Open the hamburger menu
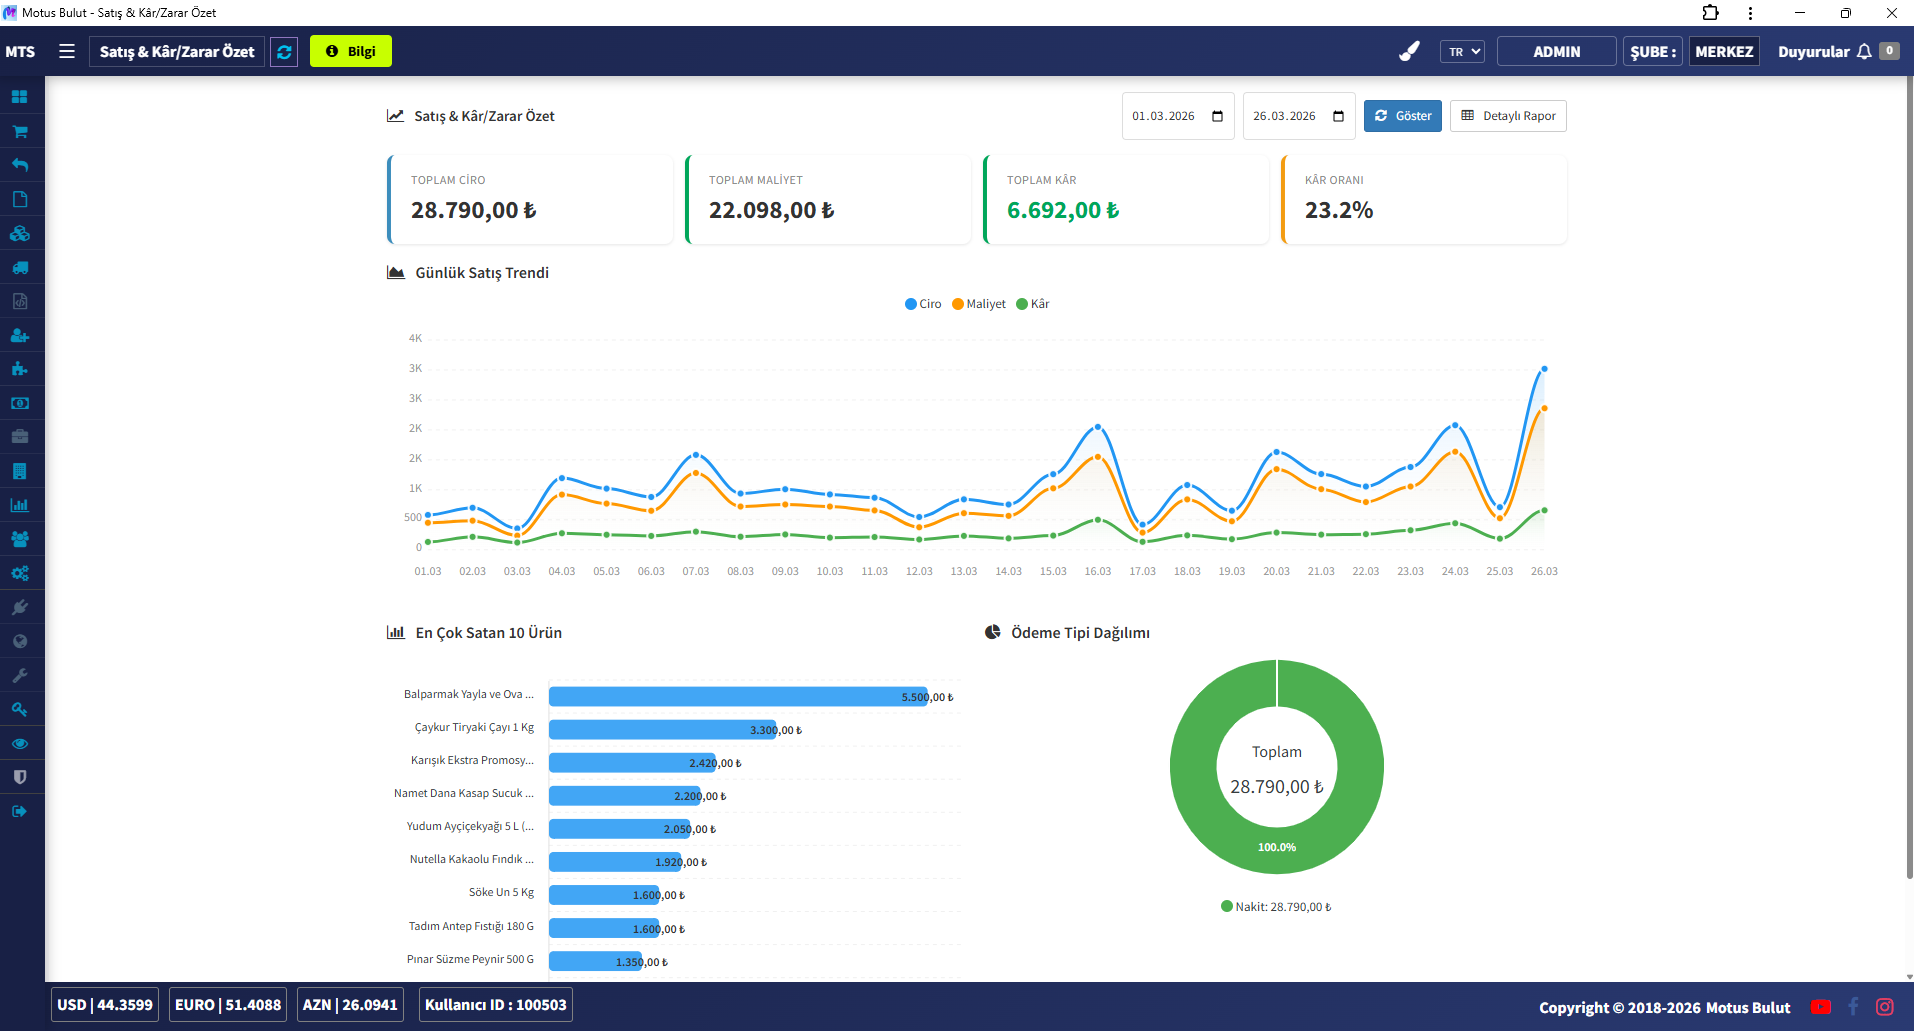 [x=67, y=52]
